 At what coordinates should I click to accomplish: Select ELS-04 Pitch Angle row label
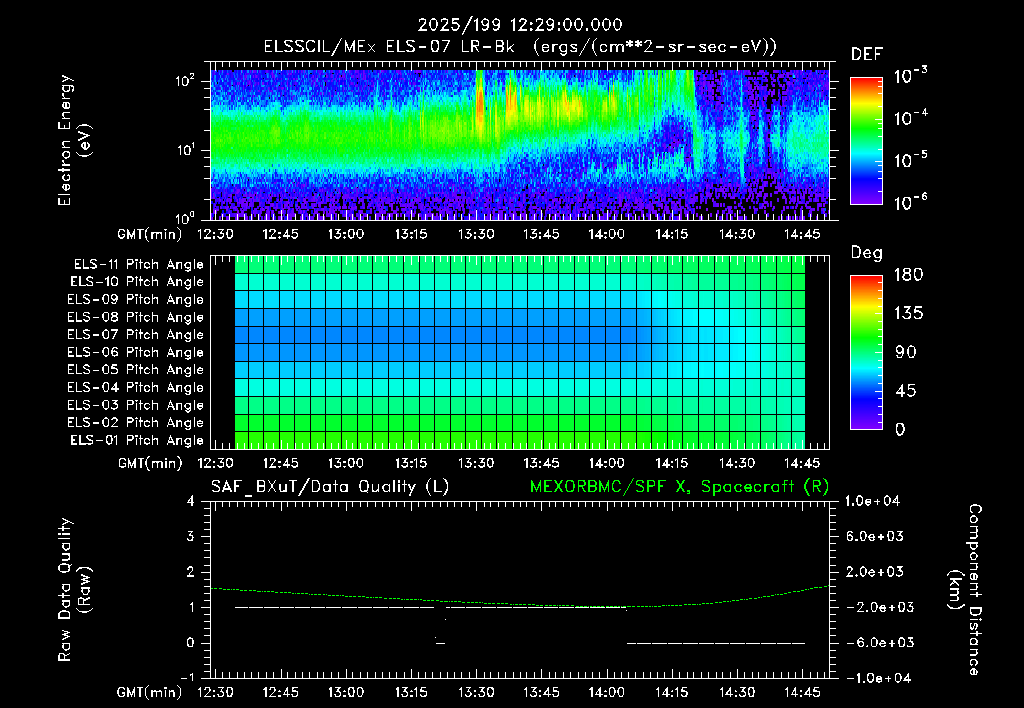tap(136, 387)
